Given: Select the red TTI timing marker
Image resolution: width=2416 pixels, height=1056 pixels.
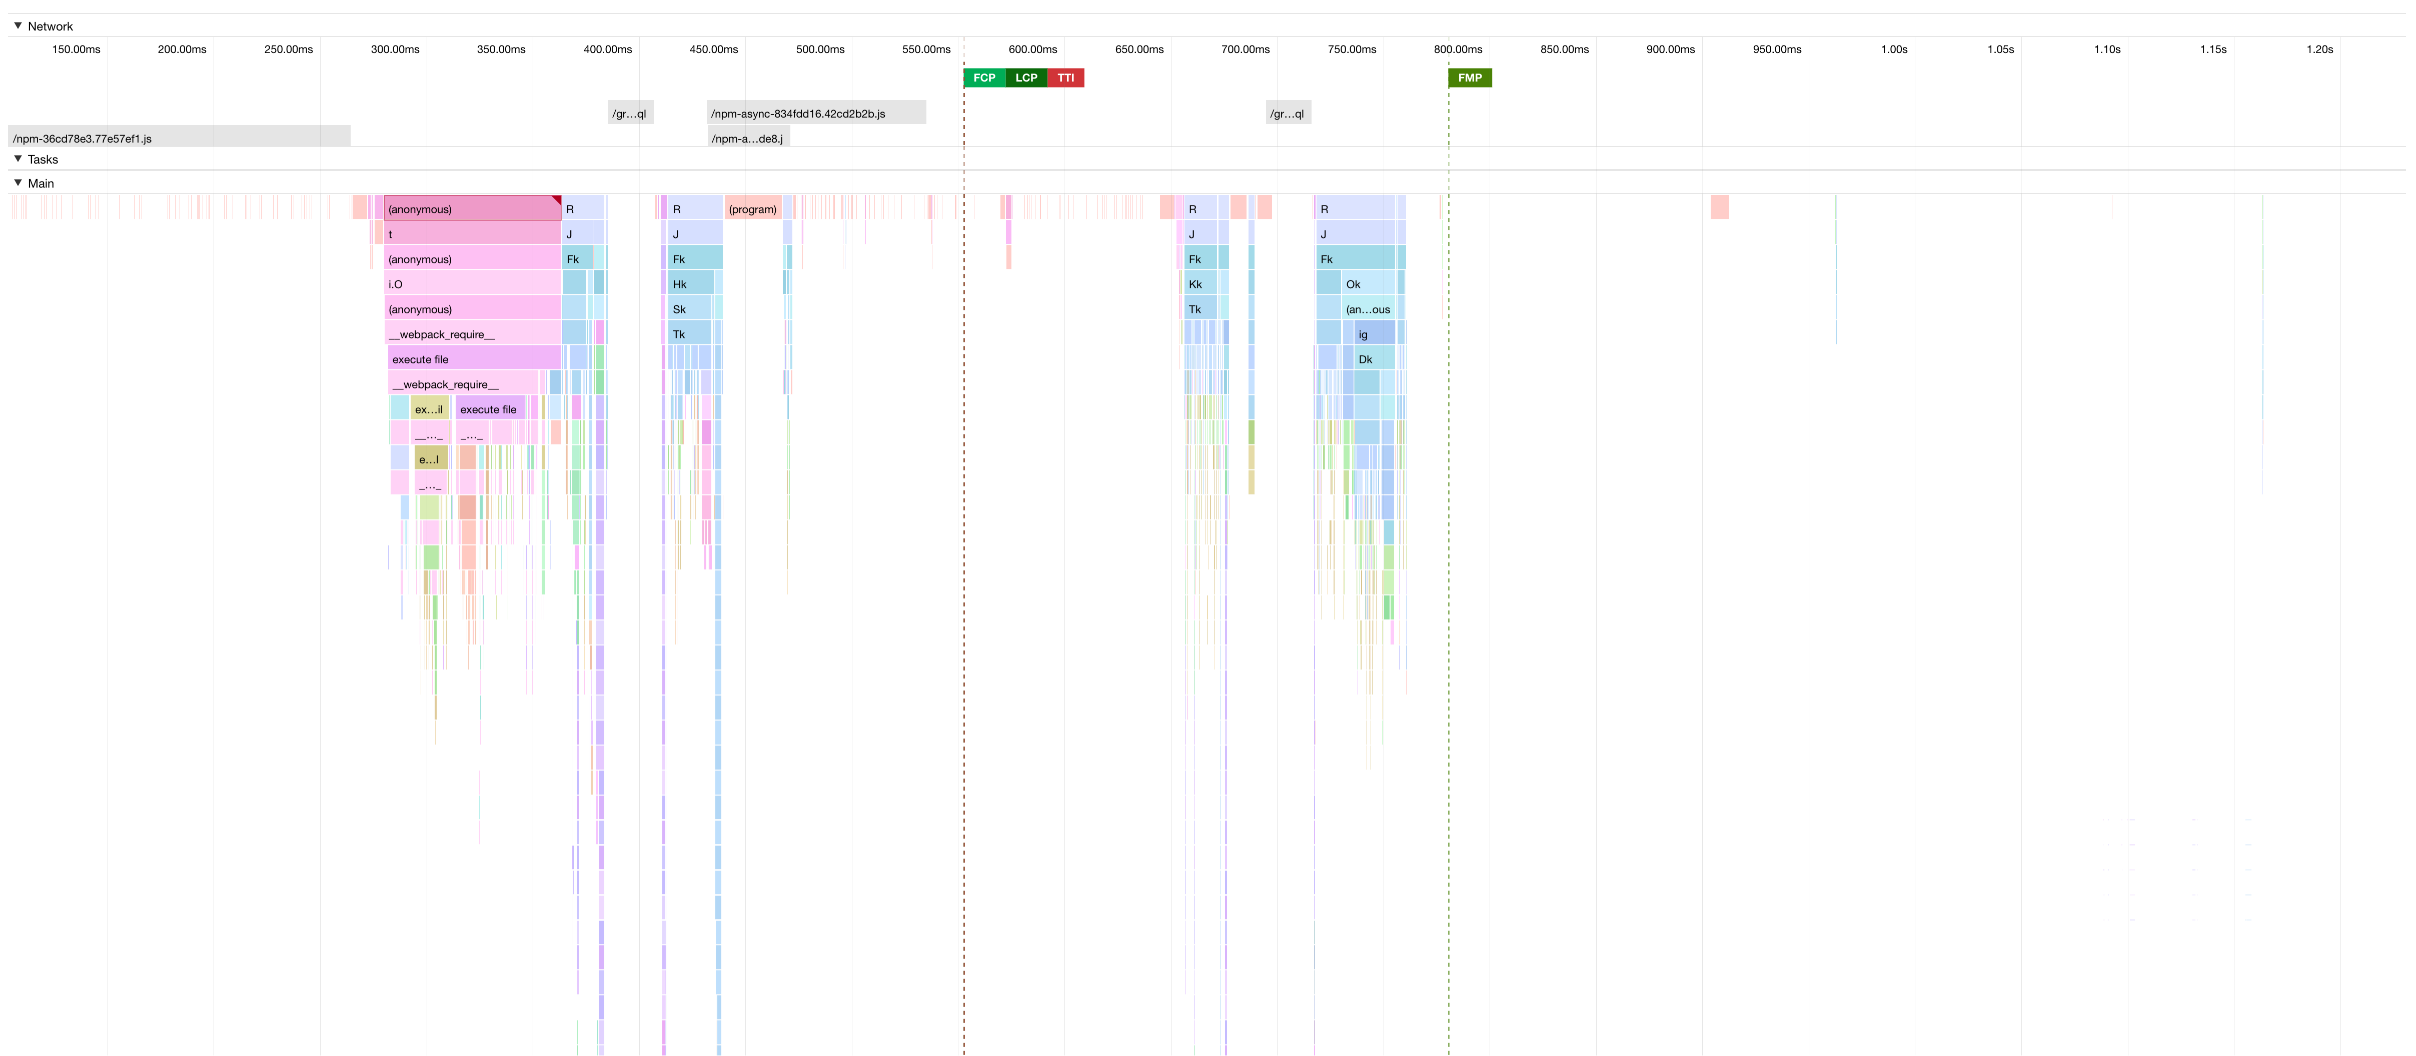Looking at the screenshot, I should [x=1066, y=78].
